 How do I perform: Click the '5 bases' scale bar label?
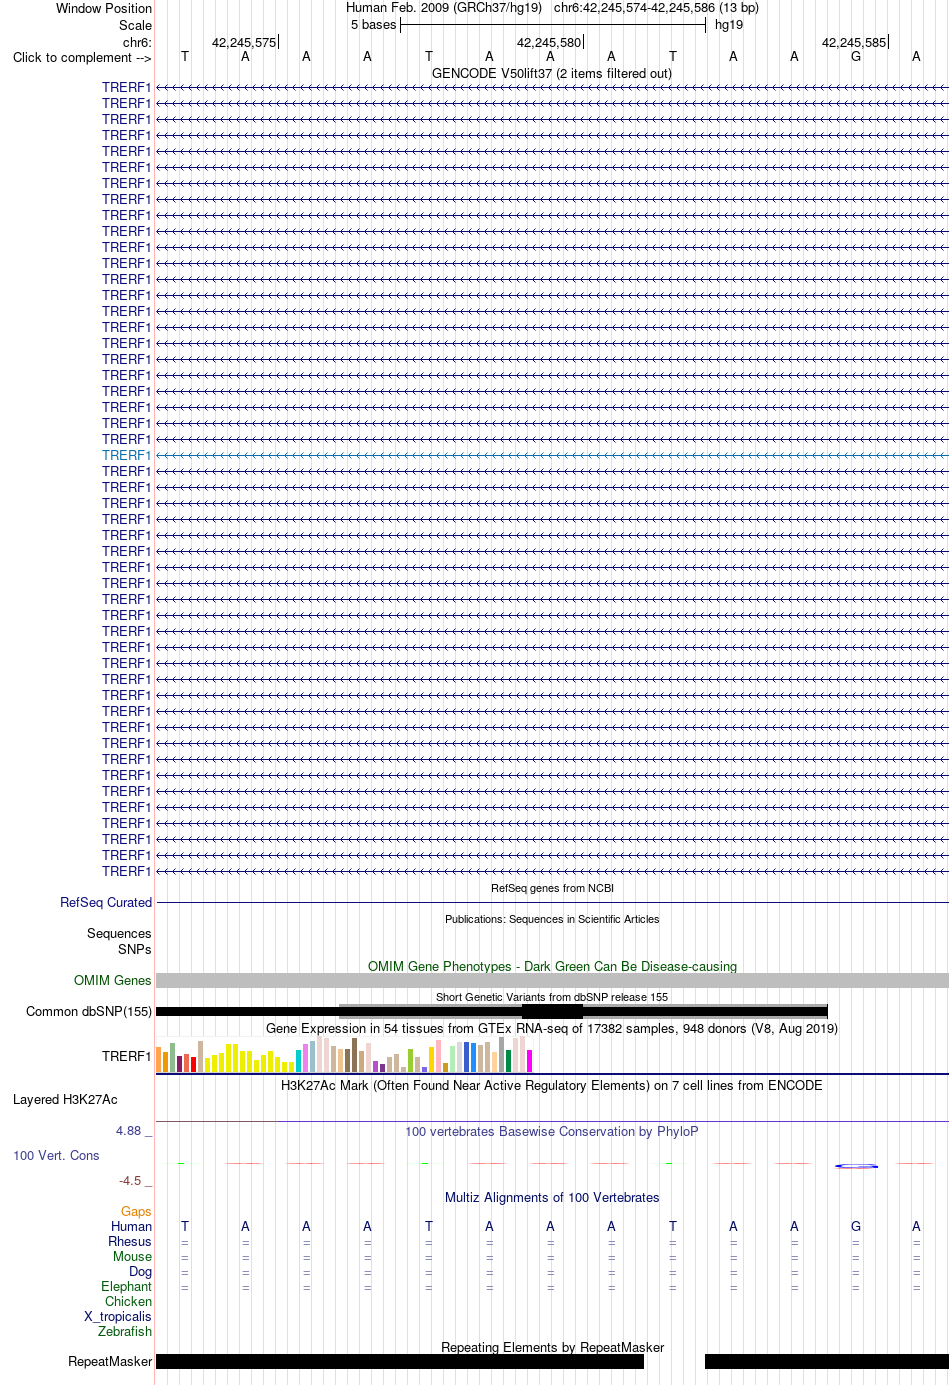pos(373,24)
